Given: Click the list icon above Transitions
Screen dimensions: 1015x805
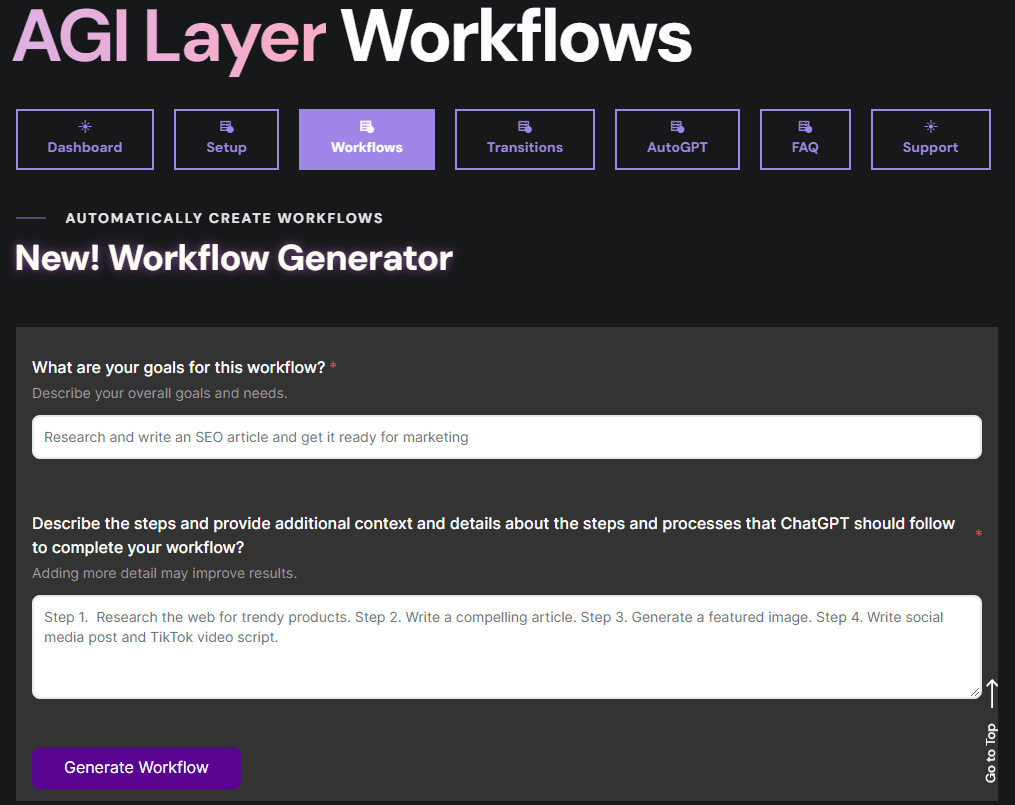Looking at the screenshot, I should coord(525,126).
